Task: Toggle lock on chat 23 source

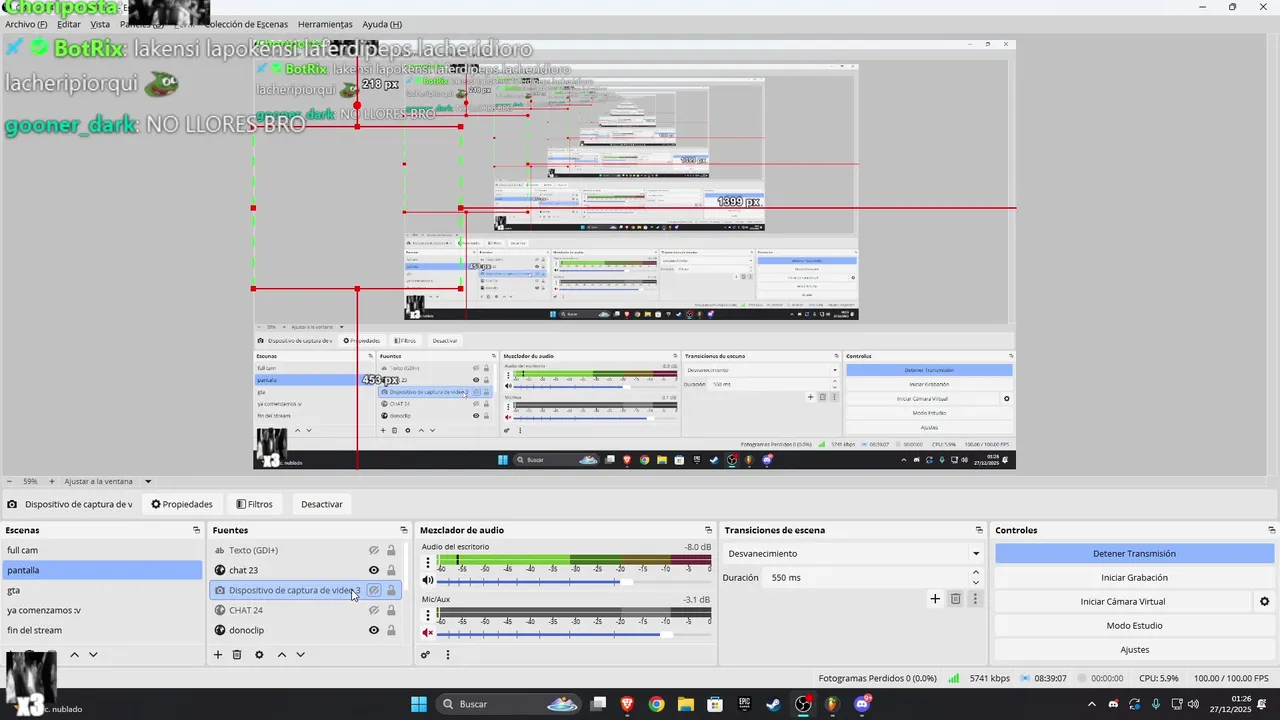Action: point(391,570)
